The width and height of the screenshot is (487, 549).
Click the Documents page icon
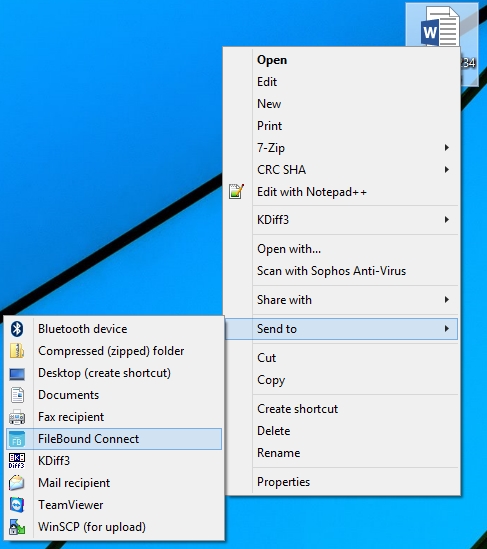coord(17,395)
